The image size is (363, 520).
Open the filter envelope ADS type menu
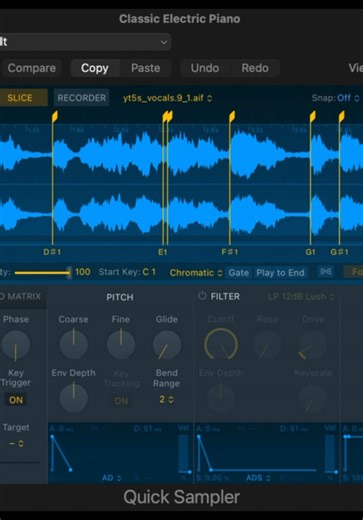pyautogui.click(x=258, y=478)
